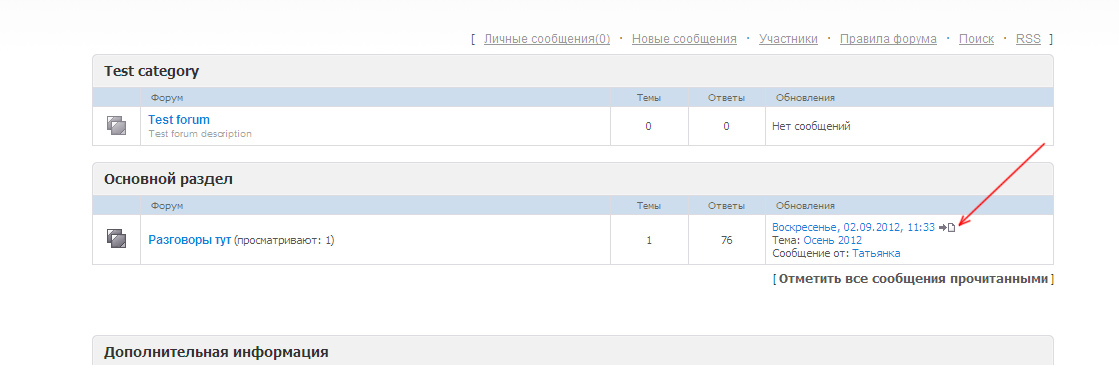This screenshot has height=365, width=1119.
Task: Click the Разговоры тут forum status icon
Action: [x=116, y=239]
